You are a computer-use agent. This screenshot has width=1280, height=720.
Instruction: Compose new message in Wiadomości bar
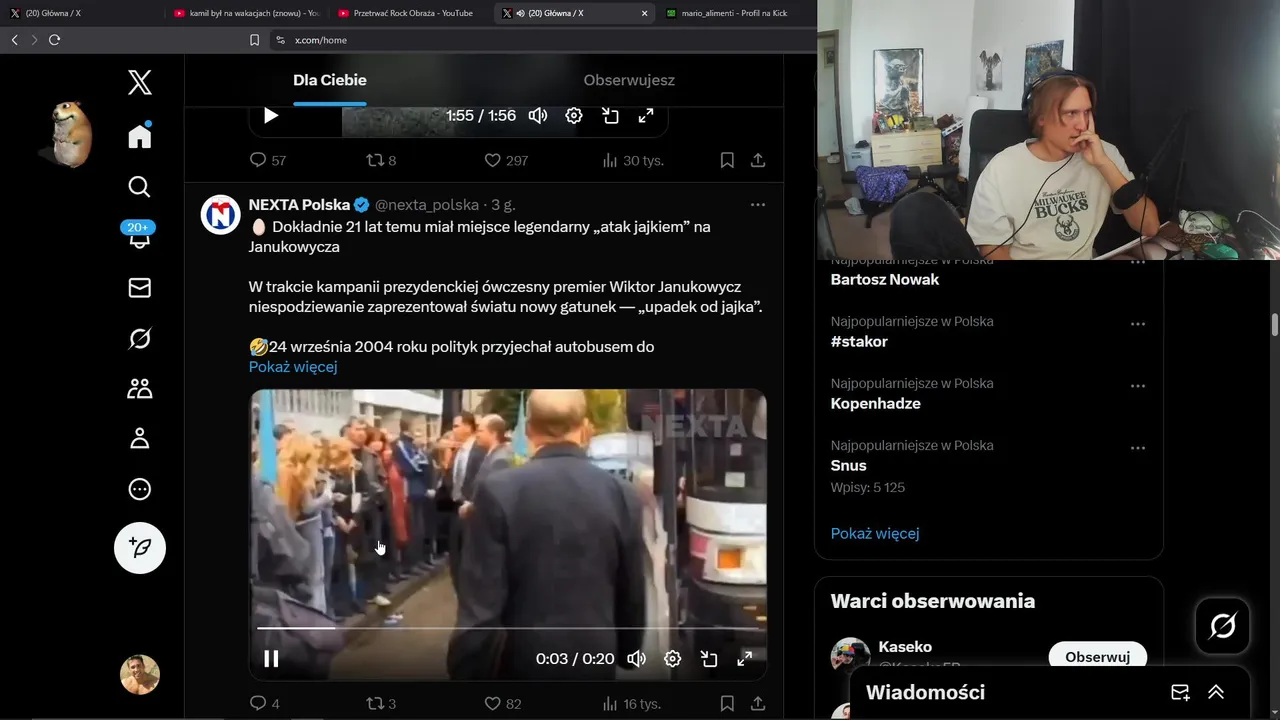[1180, 692]
